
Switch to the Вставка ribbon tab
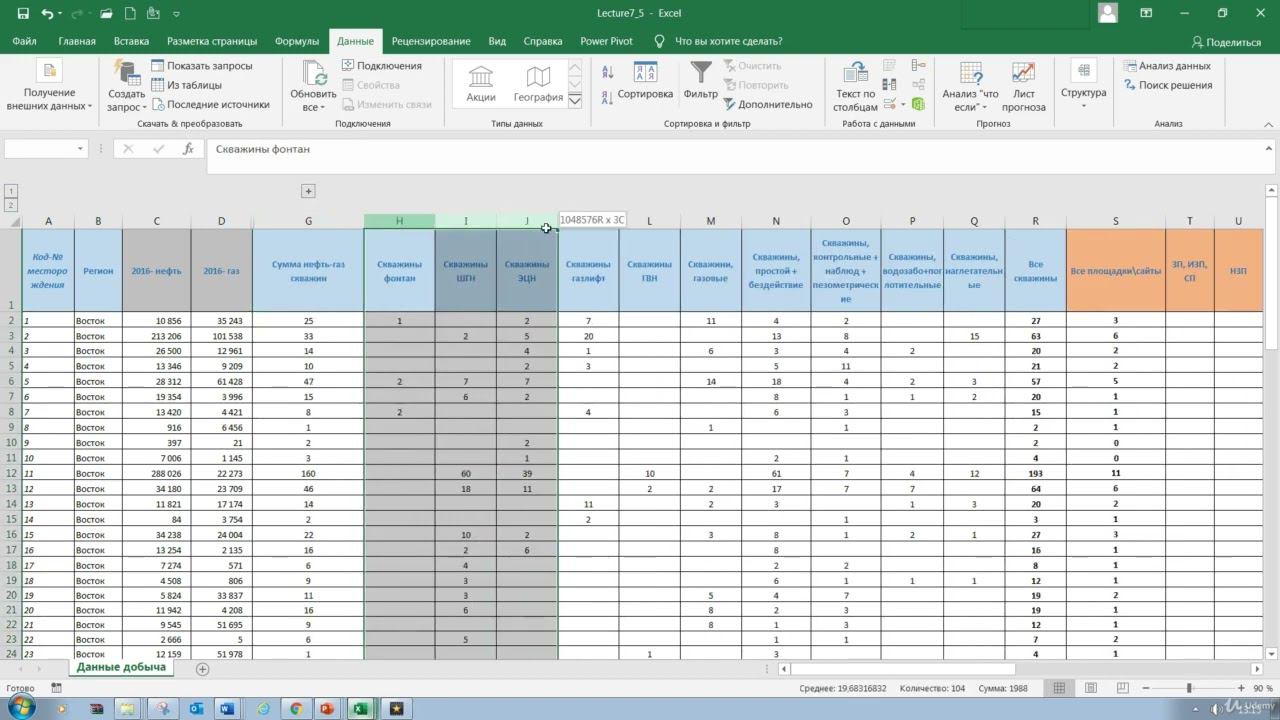pos(131,41)
